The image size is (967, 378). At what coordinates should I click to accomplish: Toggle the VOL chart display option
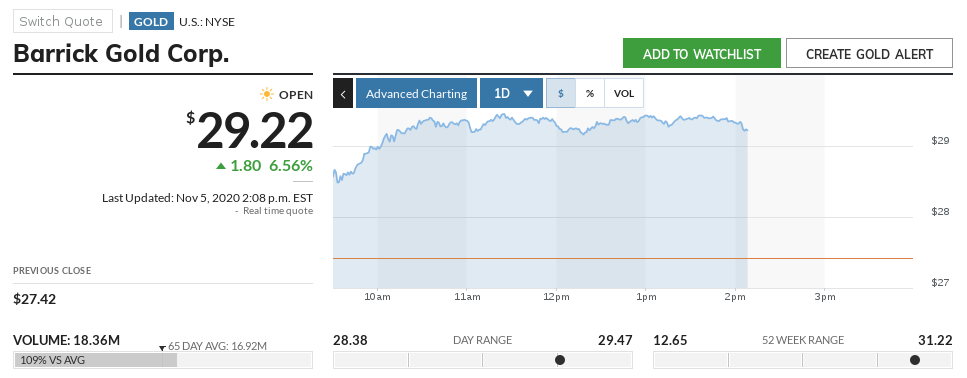[x=624, y=93]
